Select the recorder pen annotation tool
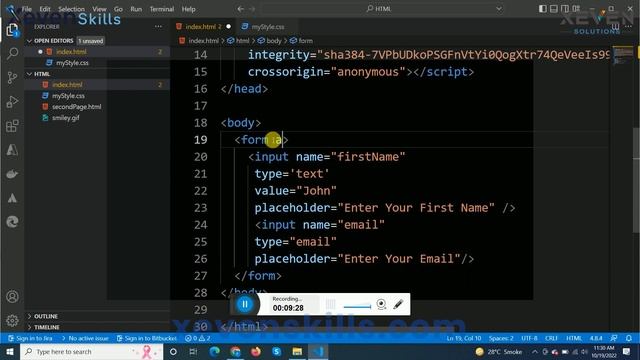The height and width of the screenshot is (360, 640). (398, 304)
